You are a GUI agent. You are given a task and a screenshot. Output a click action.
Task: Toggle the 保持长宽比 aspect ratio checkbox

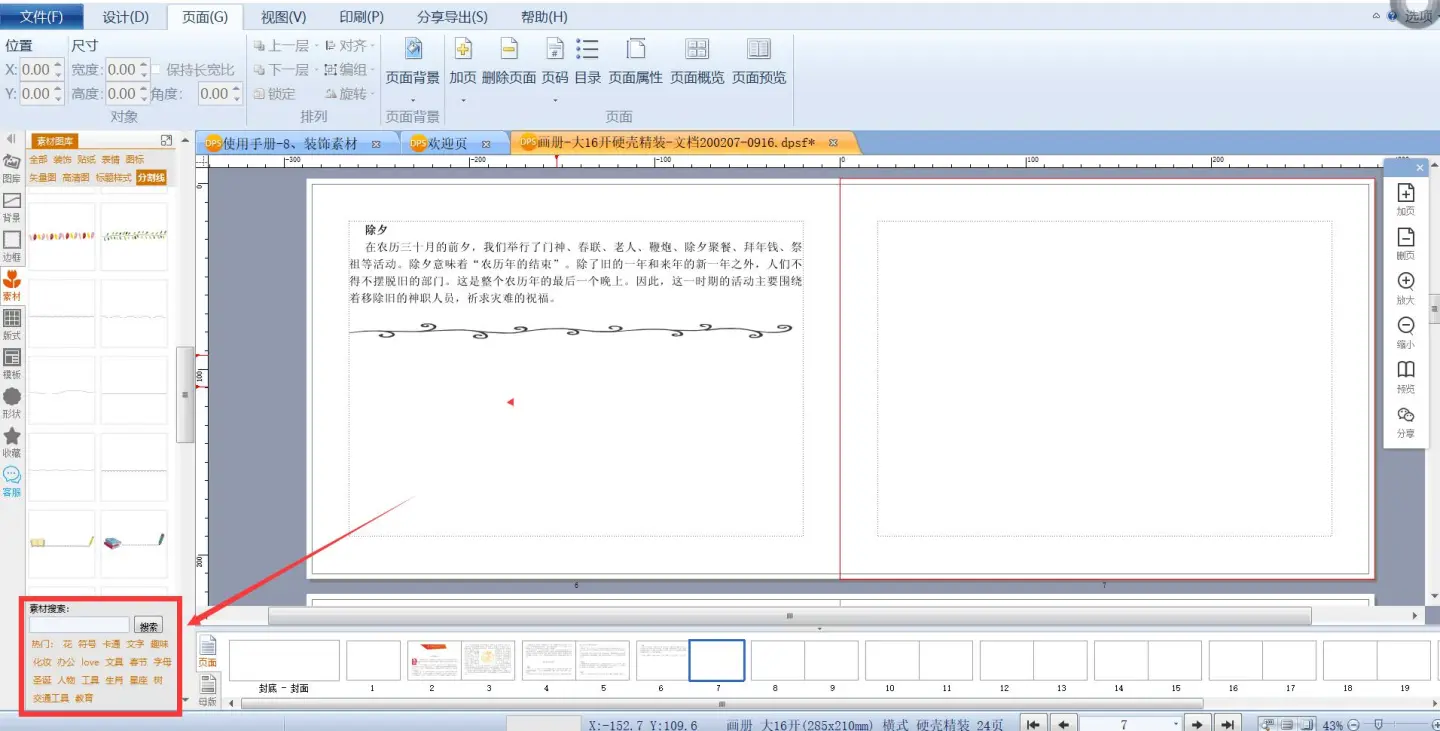point(156,70)
